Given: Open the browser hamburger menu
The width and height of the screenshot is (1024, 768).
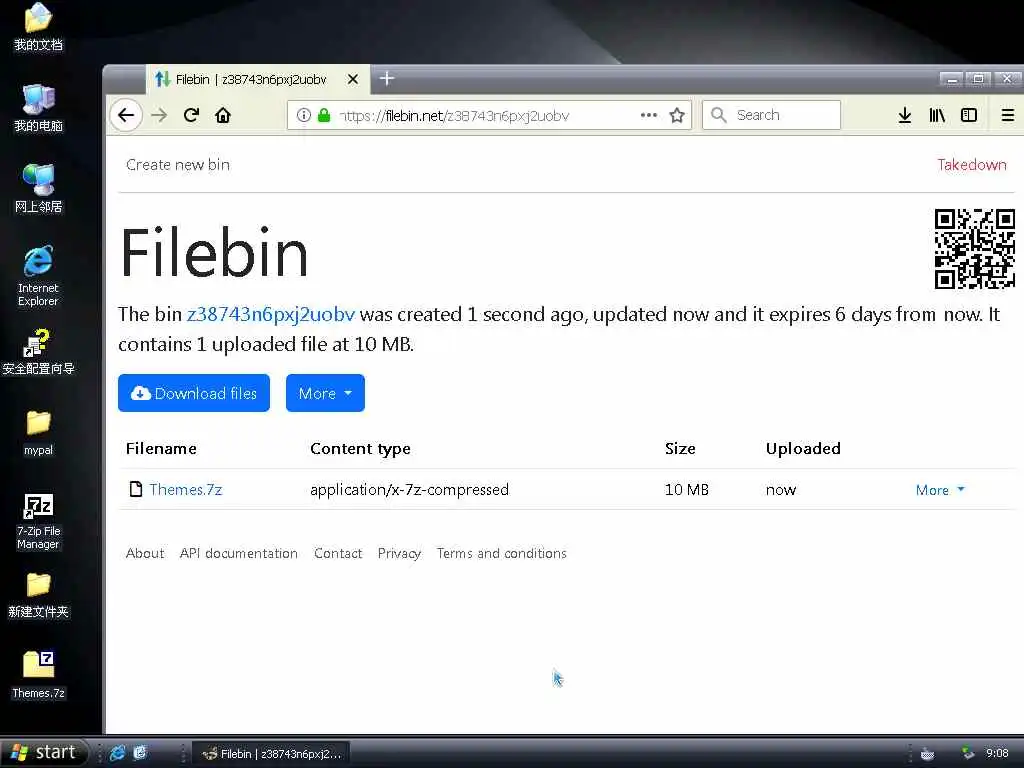Looking at the screenshot, I should click(x=1008, y=116).
